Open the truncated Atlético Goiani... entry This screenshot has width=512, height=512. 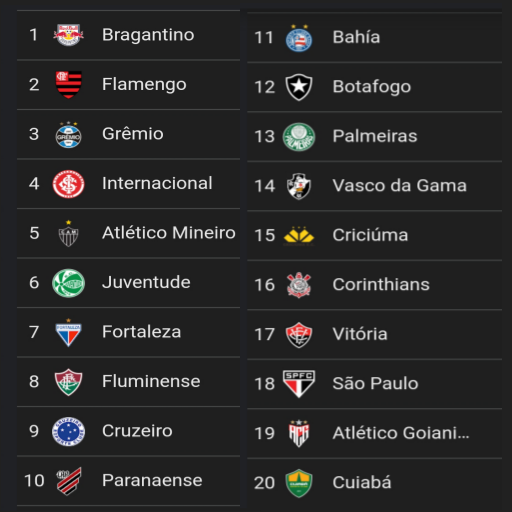[x=401, y=433]
